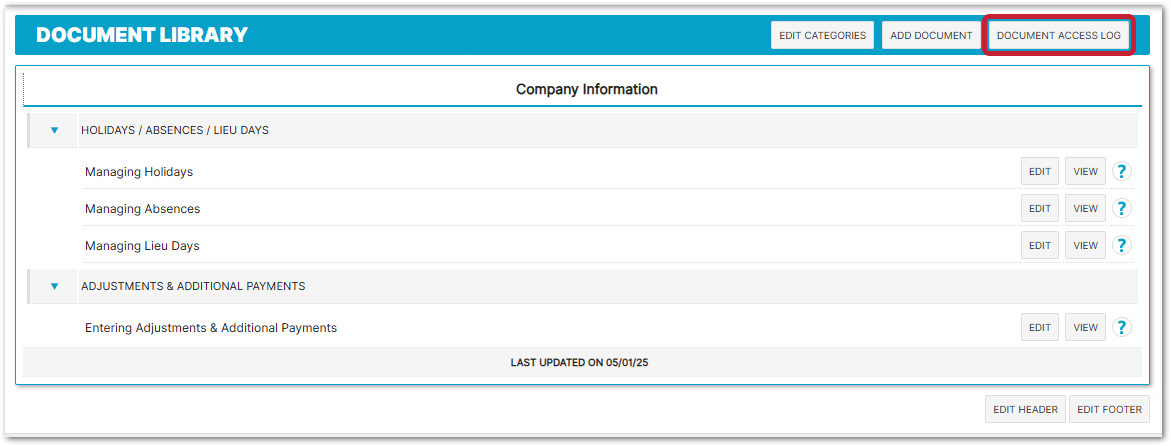The width and height of the screenshot is (1171, 446).
Task: Click help icon for Managing Absences
Action: pyautogui.click(x=1122, y=208)
